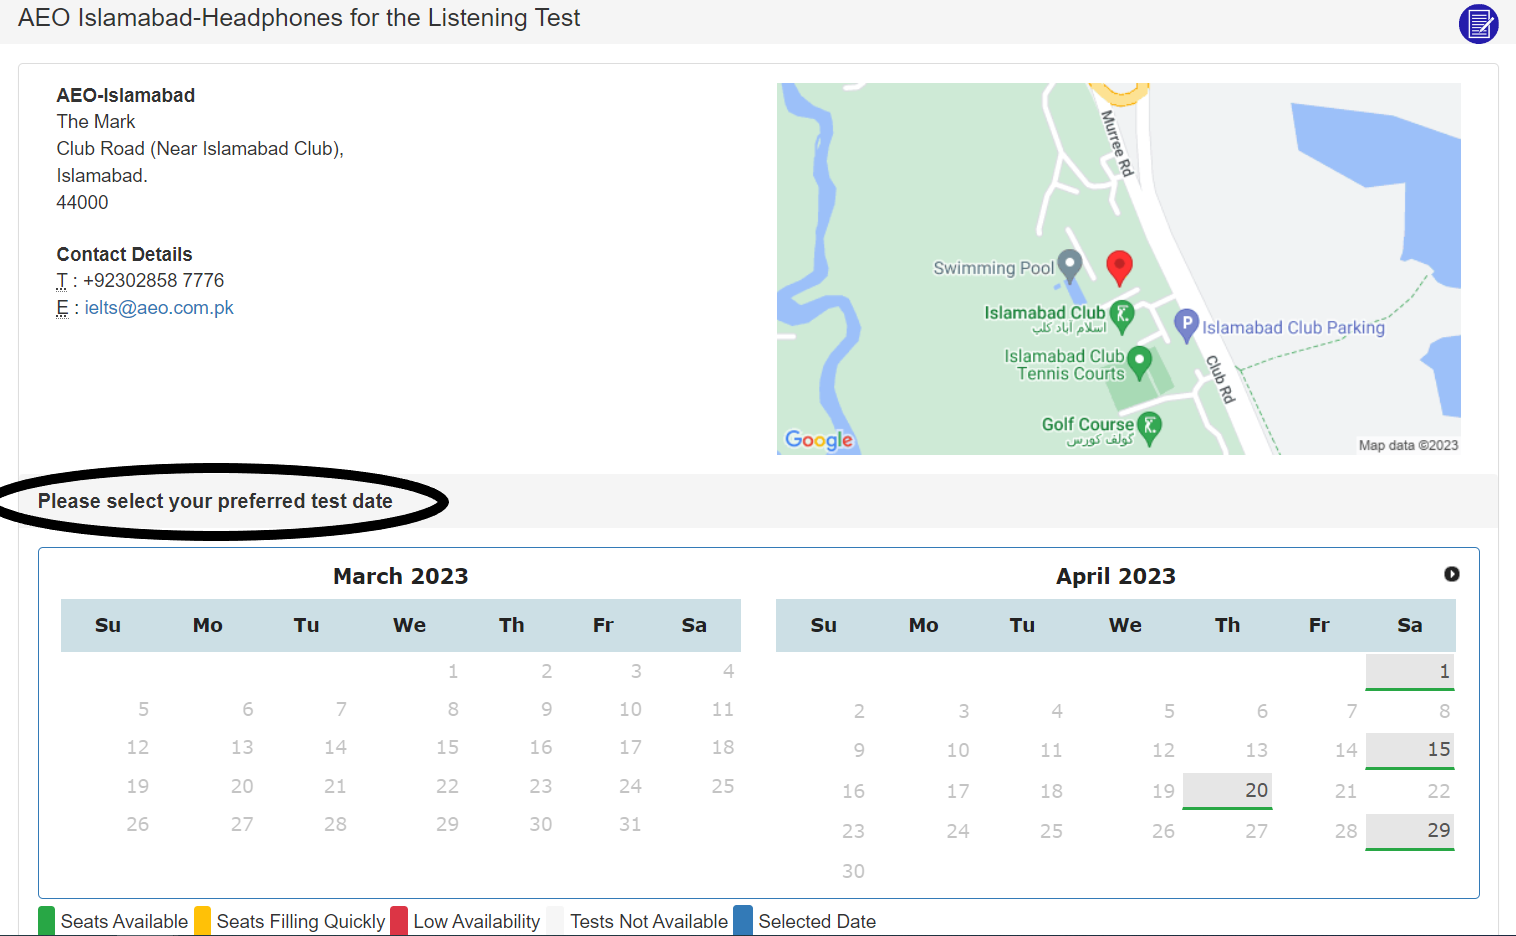Click the Club Road (Near Islamabad Club) address line

[200, 149]
